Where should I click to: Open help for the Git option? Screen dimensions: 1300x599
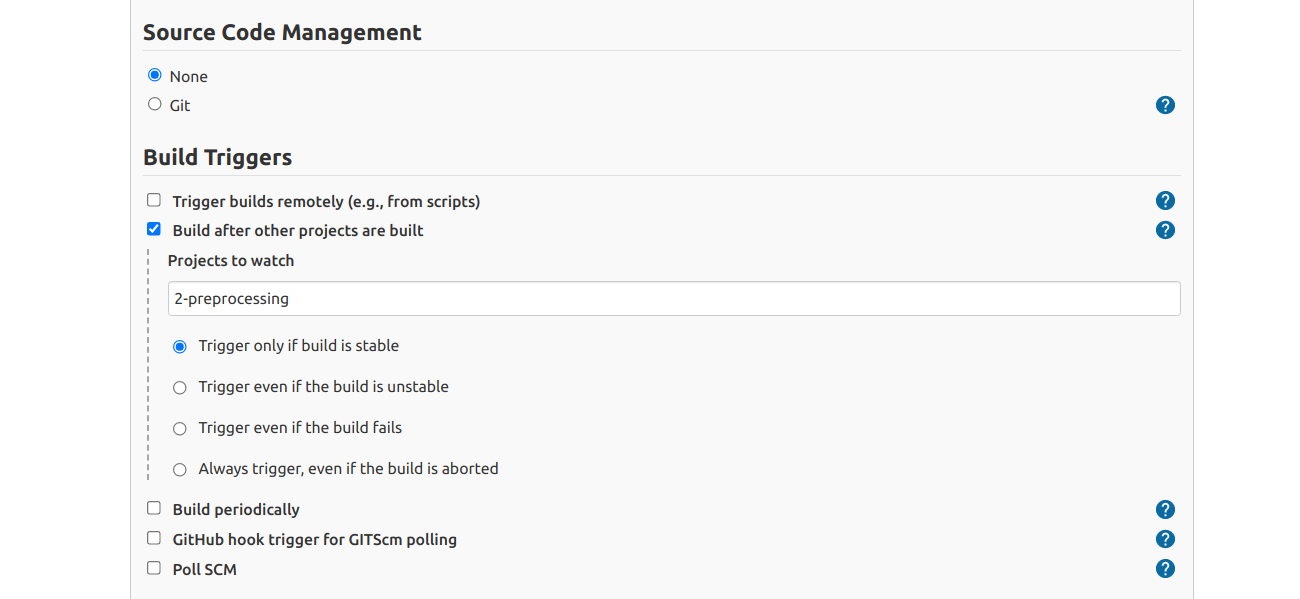click(x=1165, y=105)
